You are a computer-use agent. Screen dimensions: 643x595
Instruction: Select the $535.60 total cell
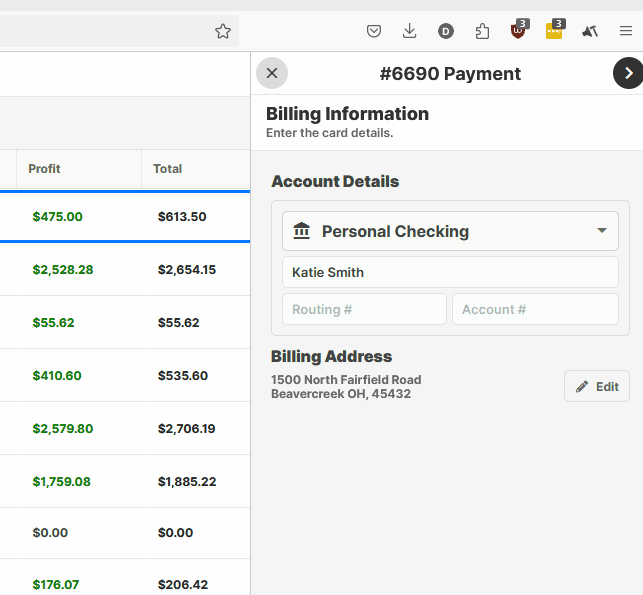[183, 376]
